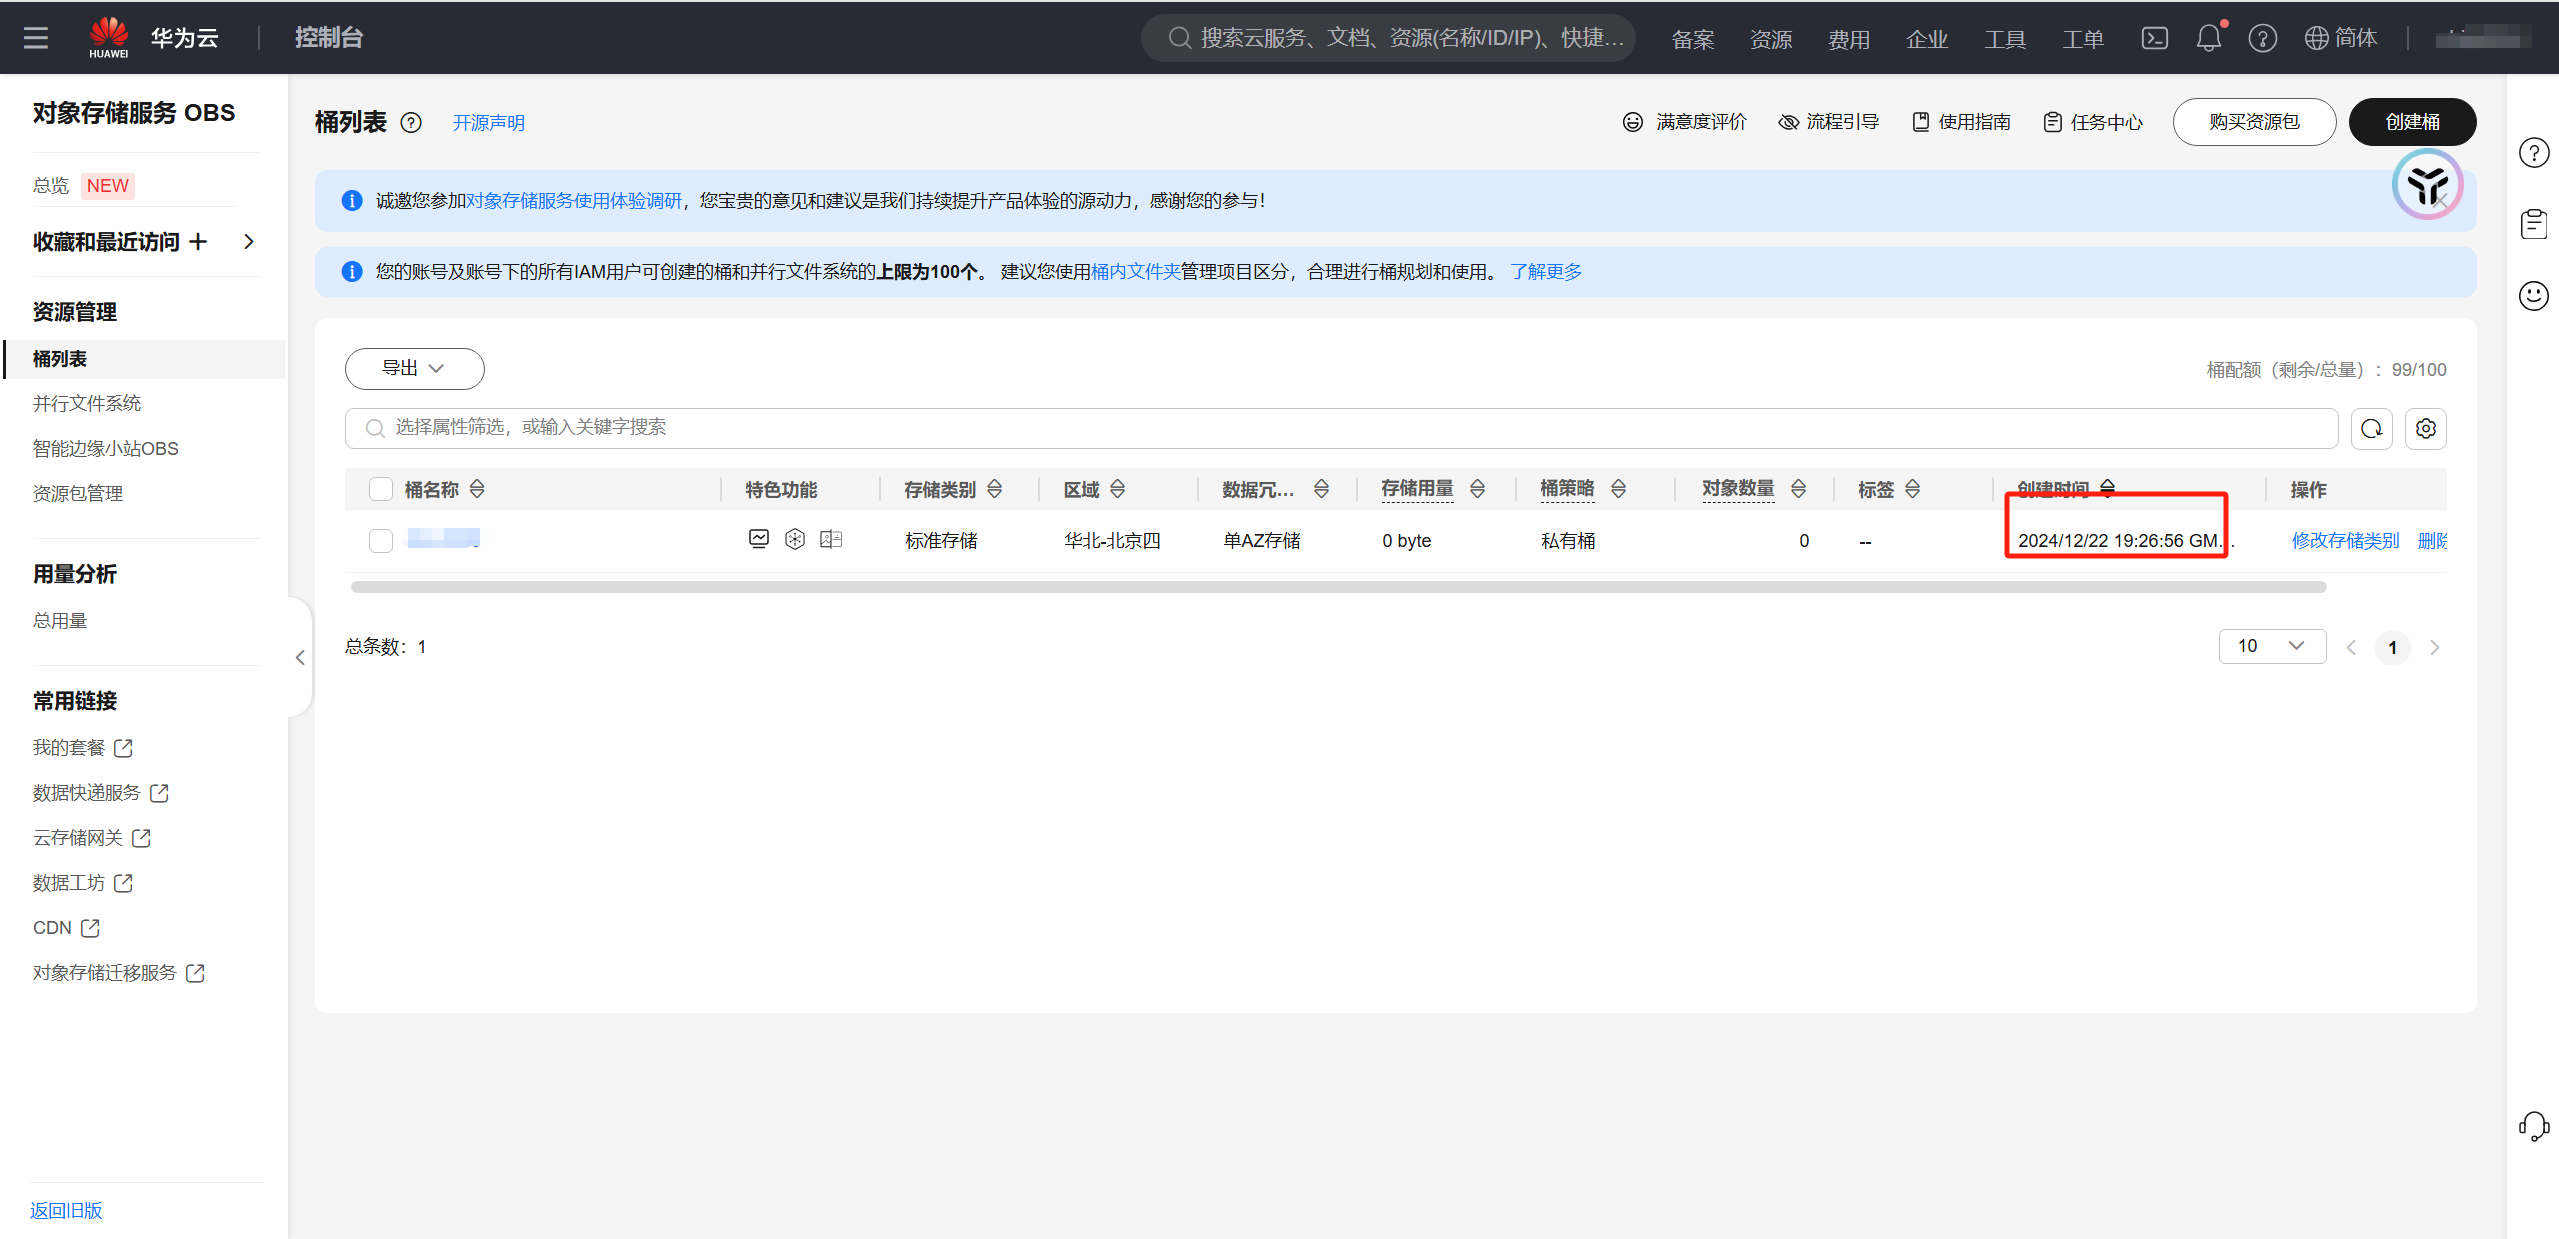Click 修改存储类别 link in bucket row
This screenshot has width=2559, height=1239.
click(x=2344, y=541)
